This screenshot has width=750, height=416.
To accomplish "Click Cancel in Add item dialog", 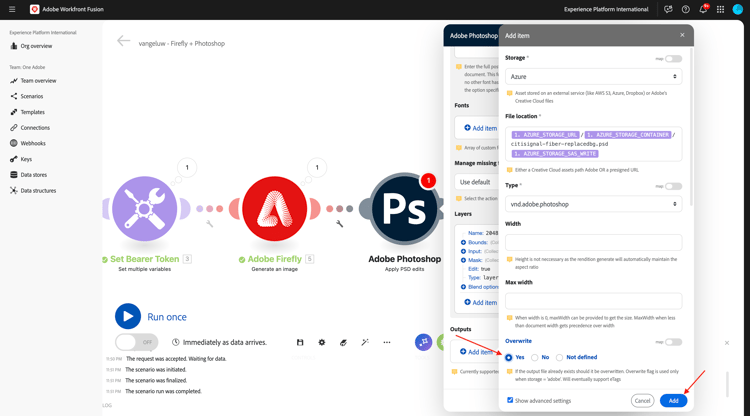I will coord(642,401).
